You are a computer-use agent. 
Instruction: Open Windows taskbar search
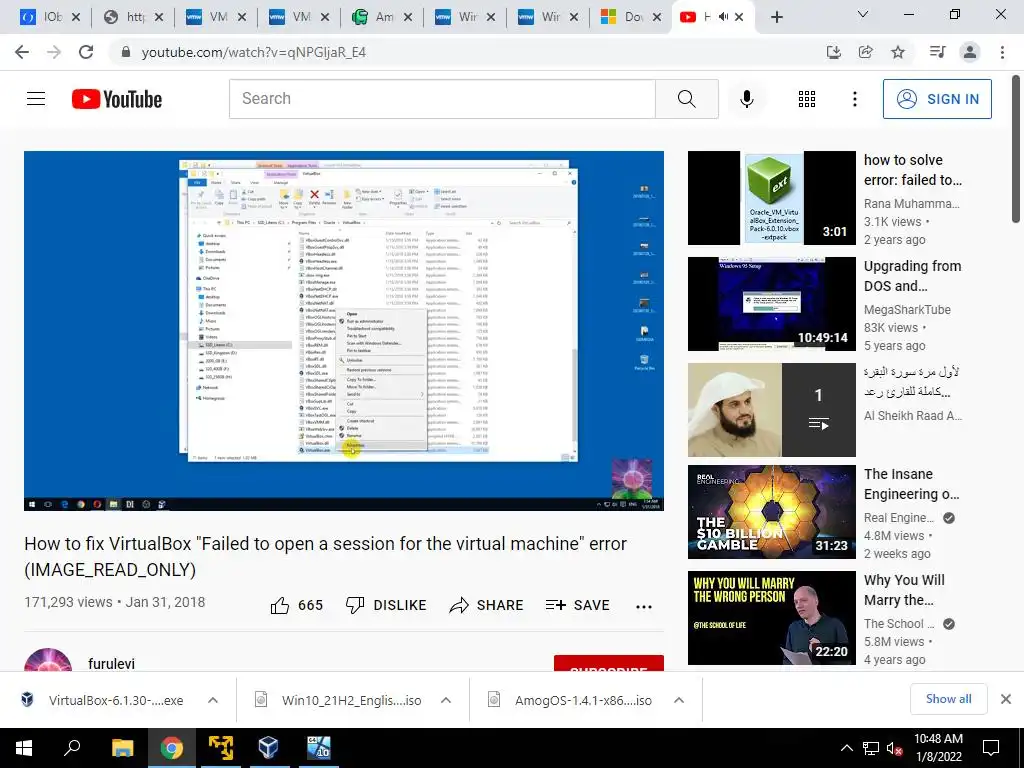(x=72, y=748)
